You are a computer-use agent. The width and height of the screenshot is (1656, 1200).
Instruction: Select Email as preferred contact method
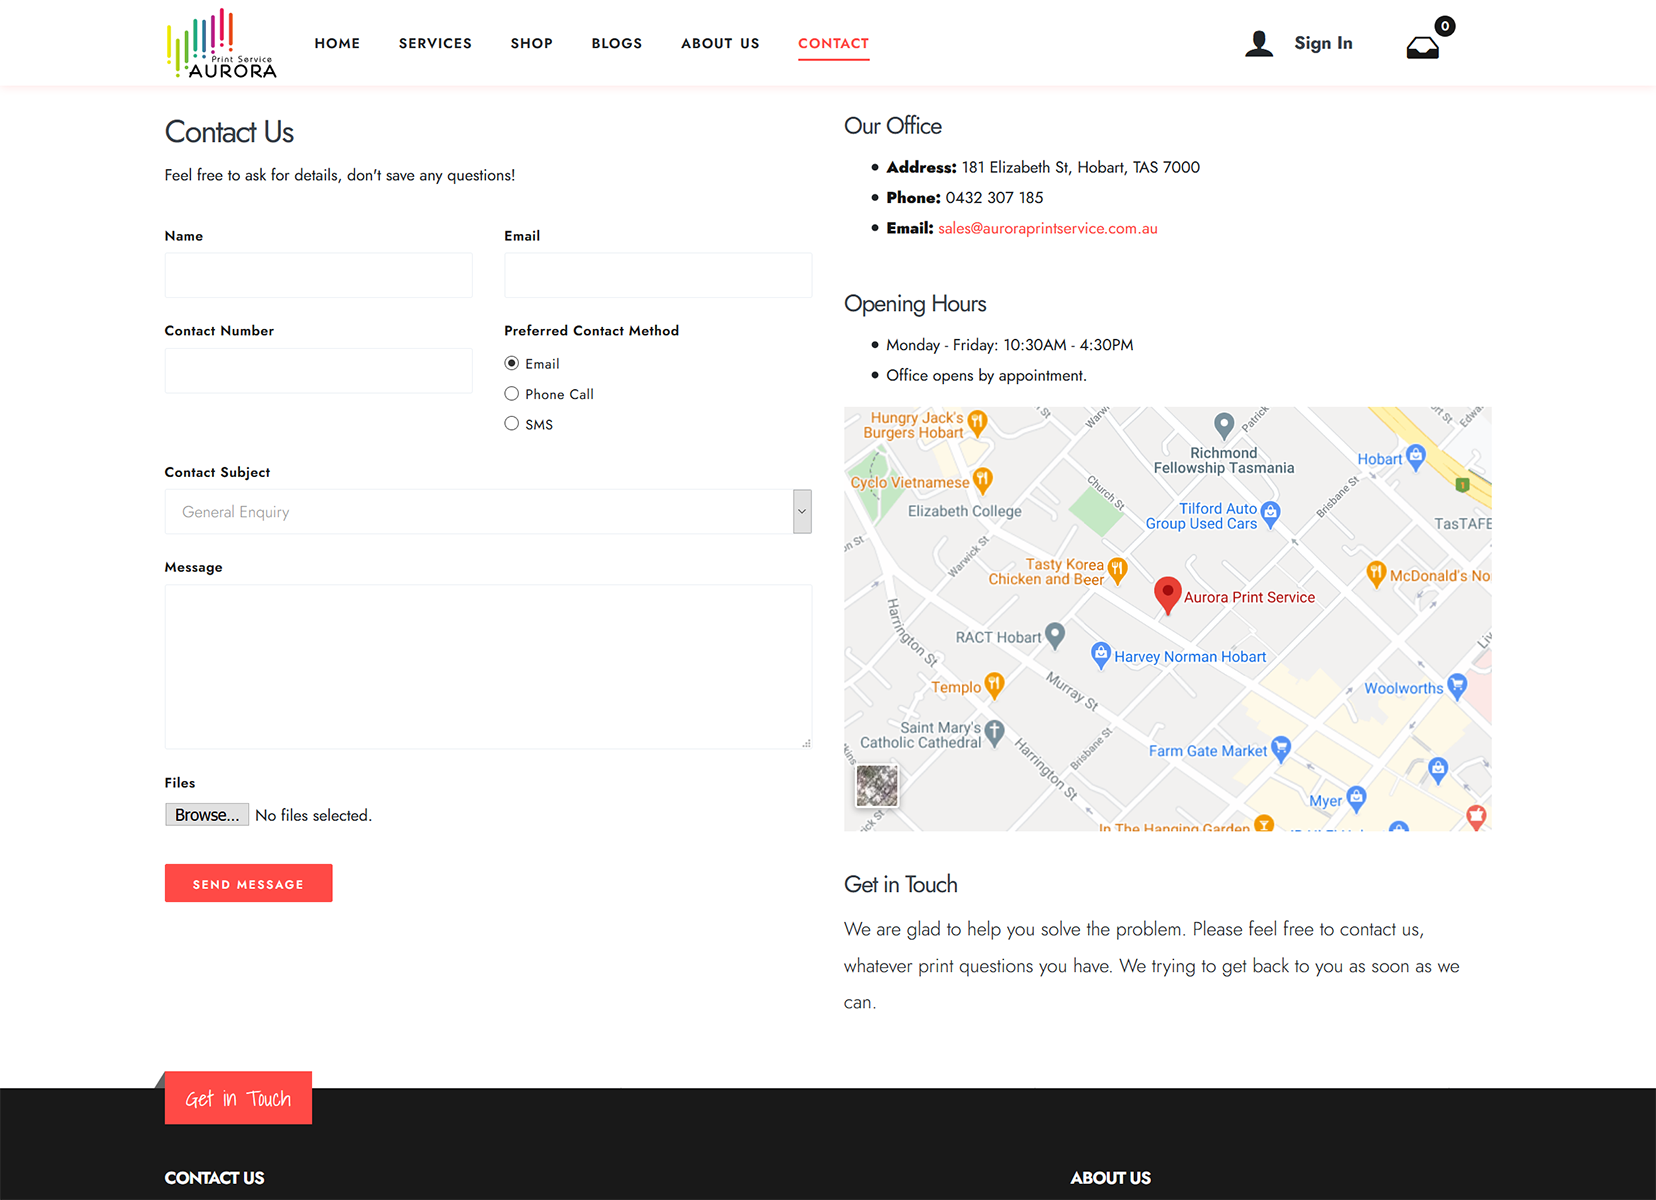[x=511, y=363]
